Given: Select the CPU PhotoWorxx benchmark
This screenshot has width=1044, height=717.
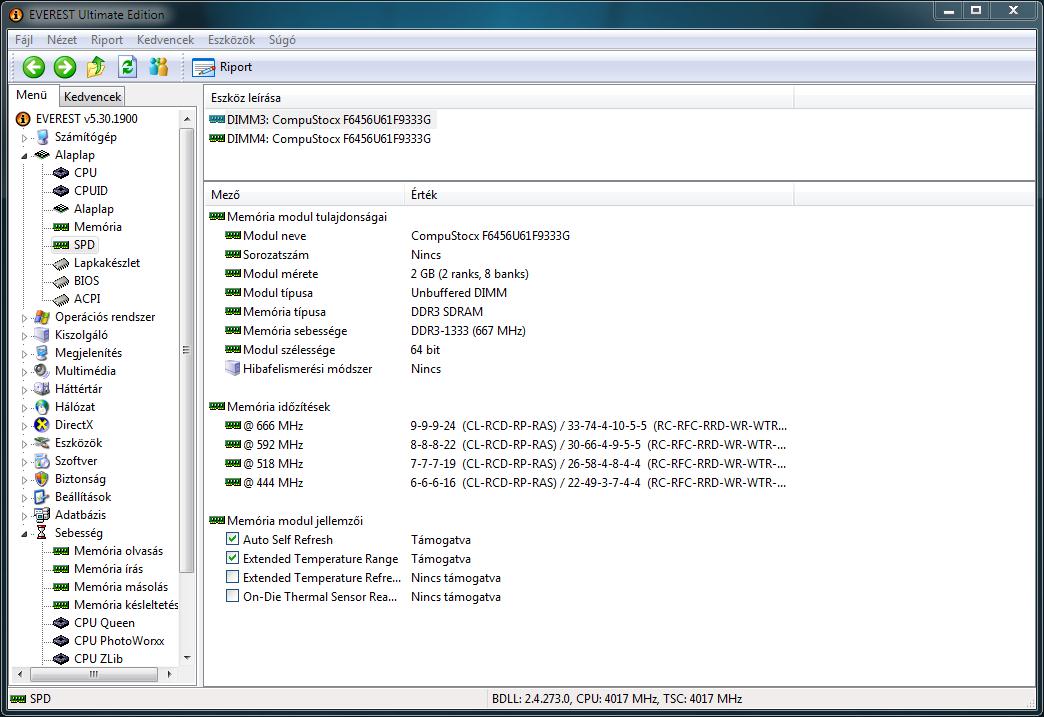Looking at the screenshot, I should 109,640.
